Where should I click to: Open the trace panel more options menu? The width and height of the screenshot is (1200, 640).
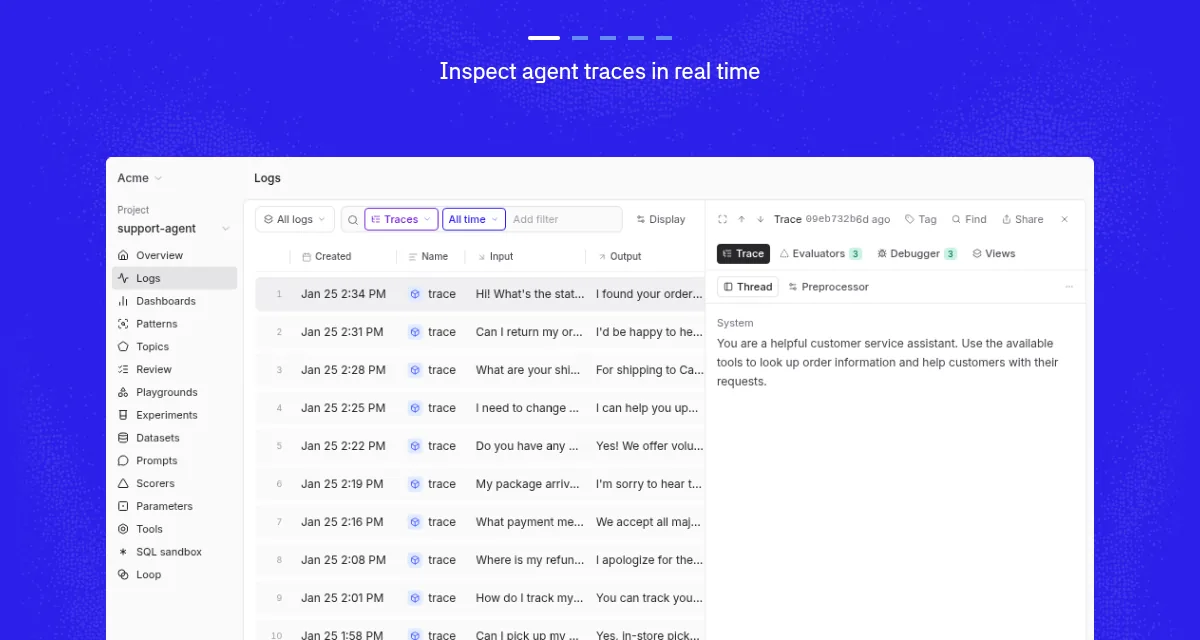tap(1069, 287)
